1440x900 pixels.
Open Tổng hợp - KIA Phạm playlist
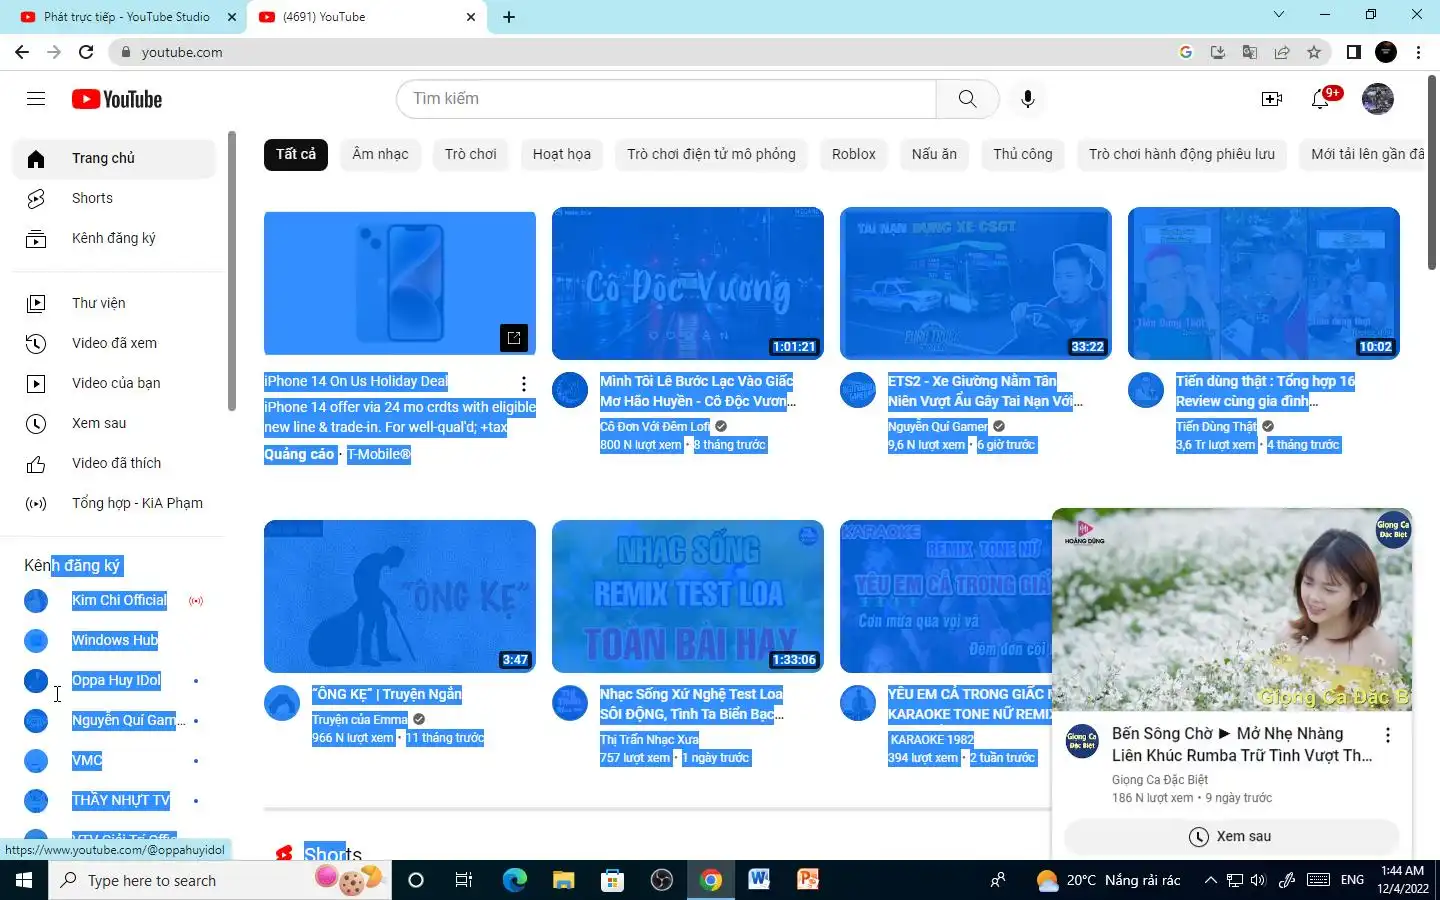point(114,503)
